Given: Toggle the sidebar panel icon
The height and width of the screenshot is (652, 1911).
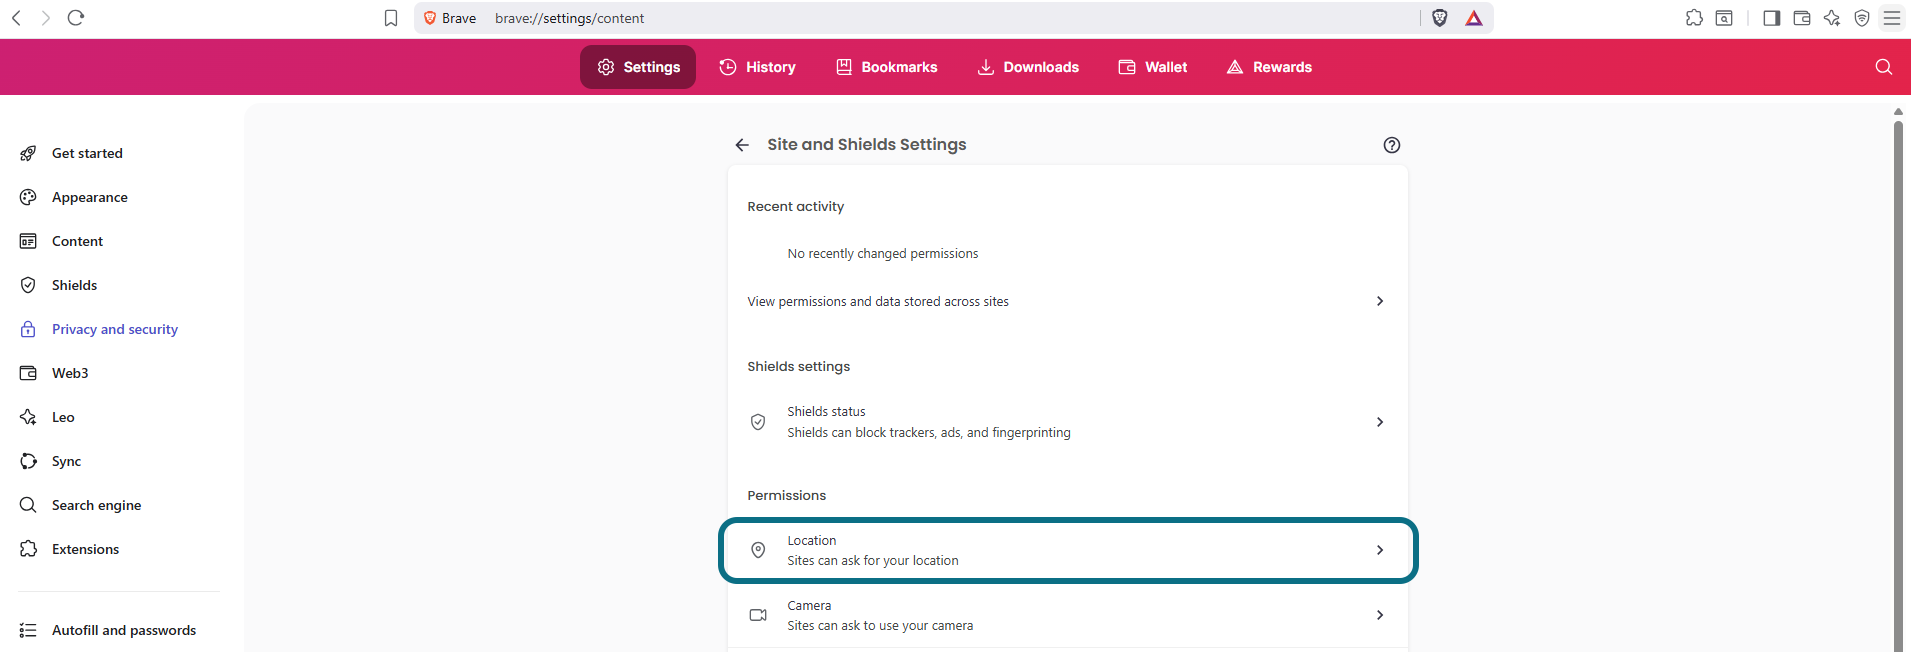Looking at the screenshot, I should [x=1772, y=18].
